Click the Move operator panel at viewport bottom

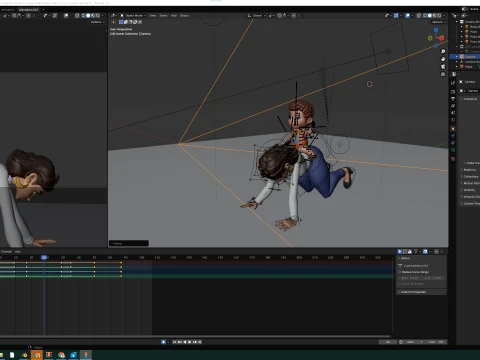pyautogui.click(x=129, y=243)
